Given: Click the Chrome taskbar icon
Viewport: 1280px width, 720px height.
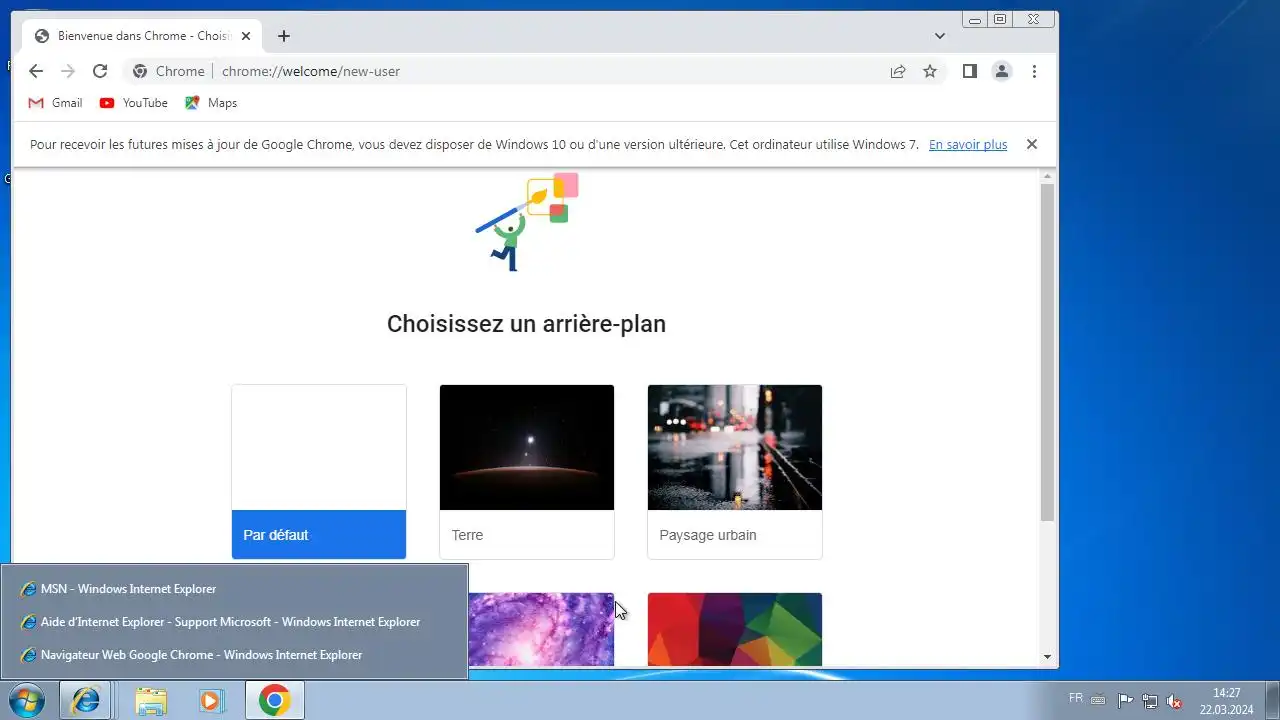Looking at the screenshot, I should (275, 700).
